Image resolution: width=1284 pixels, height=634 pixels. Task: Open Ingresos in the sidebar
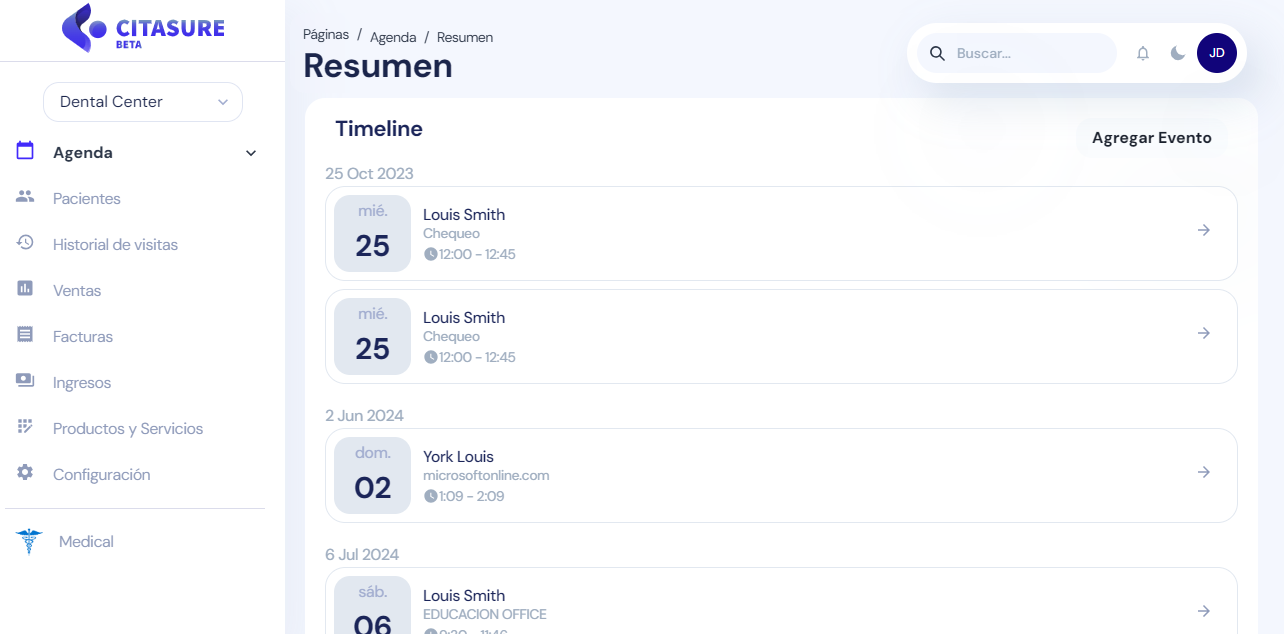point(82,383)
